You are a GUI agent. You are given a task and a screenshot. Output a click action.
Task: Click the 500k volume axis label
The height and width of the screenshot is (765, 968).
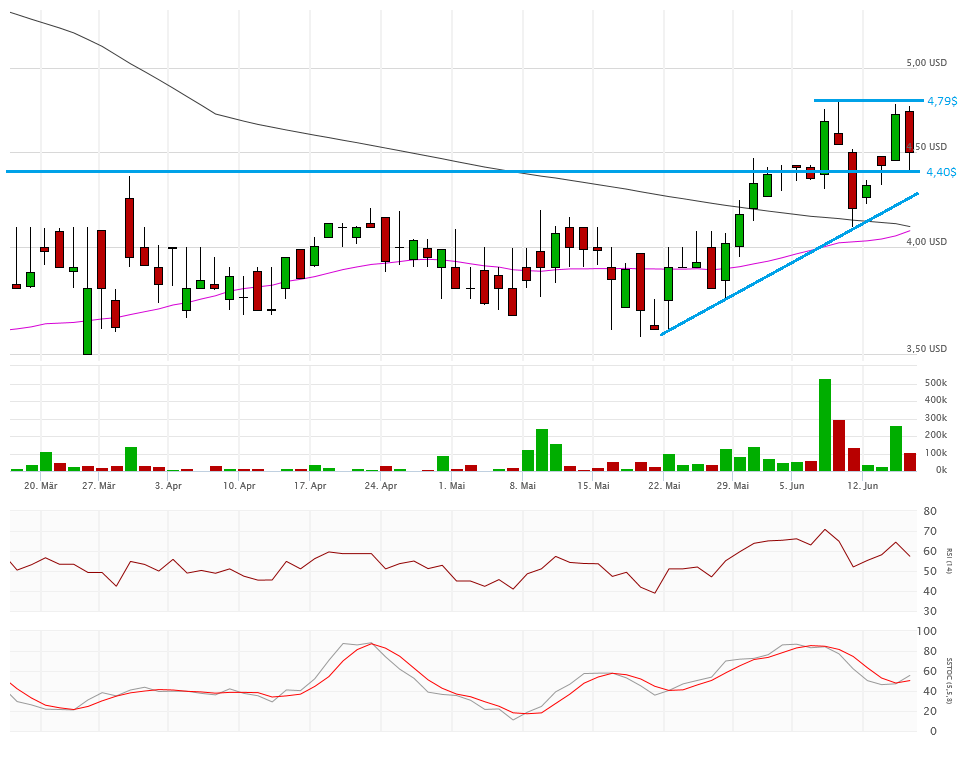click(x=936, y=383)
